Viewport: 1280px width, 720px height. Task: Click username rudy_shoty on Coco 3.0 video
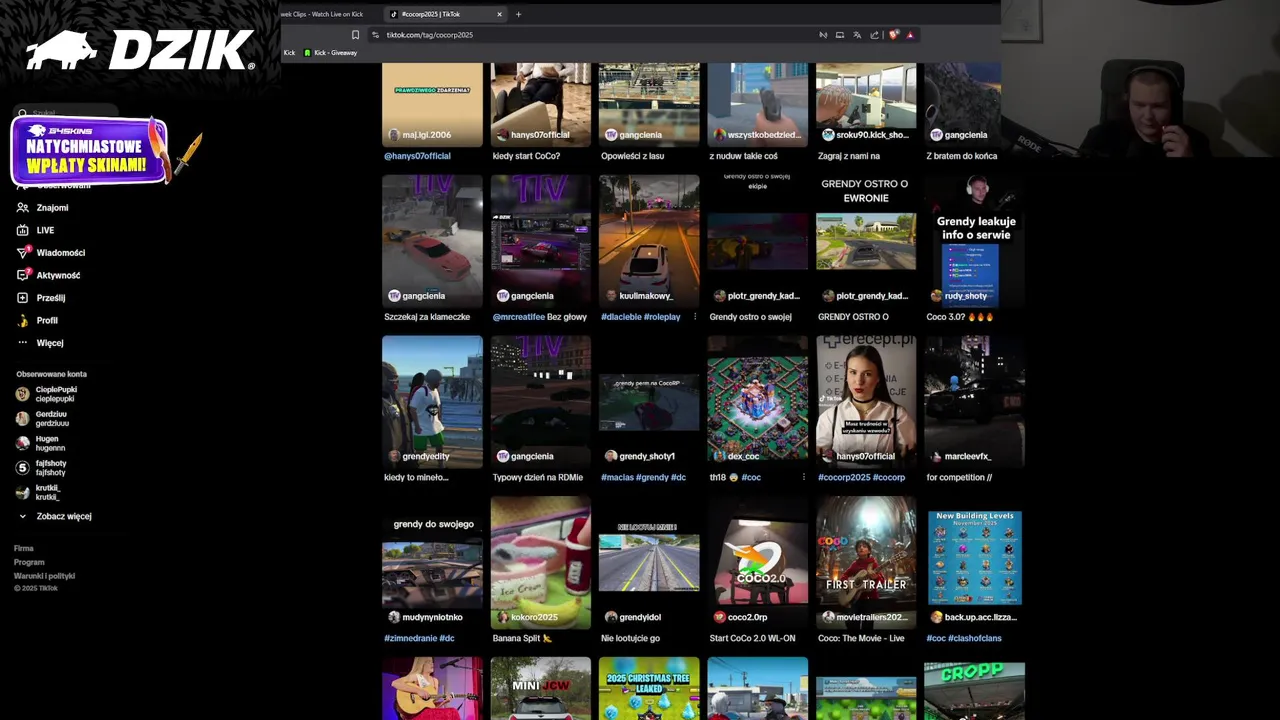965,296
